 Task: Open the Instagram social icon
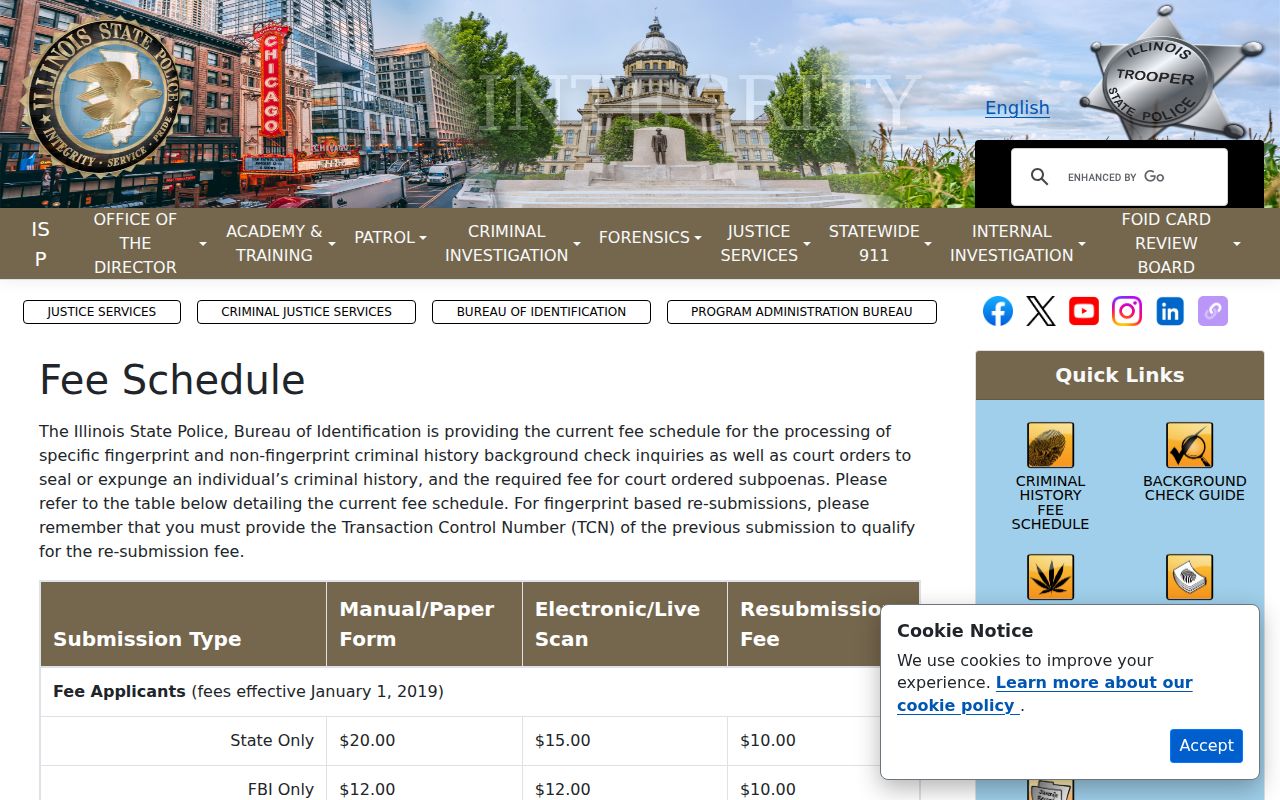point(1127,311)
